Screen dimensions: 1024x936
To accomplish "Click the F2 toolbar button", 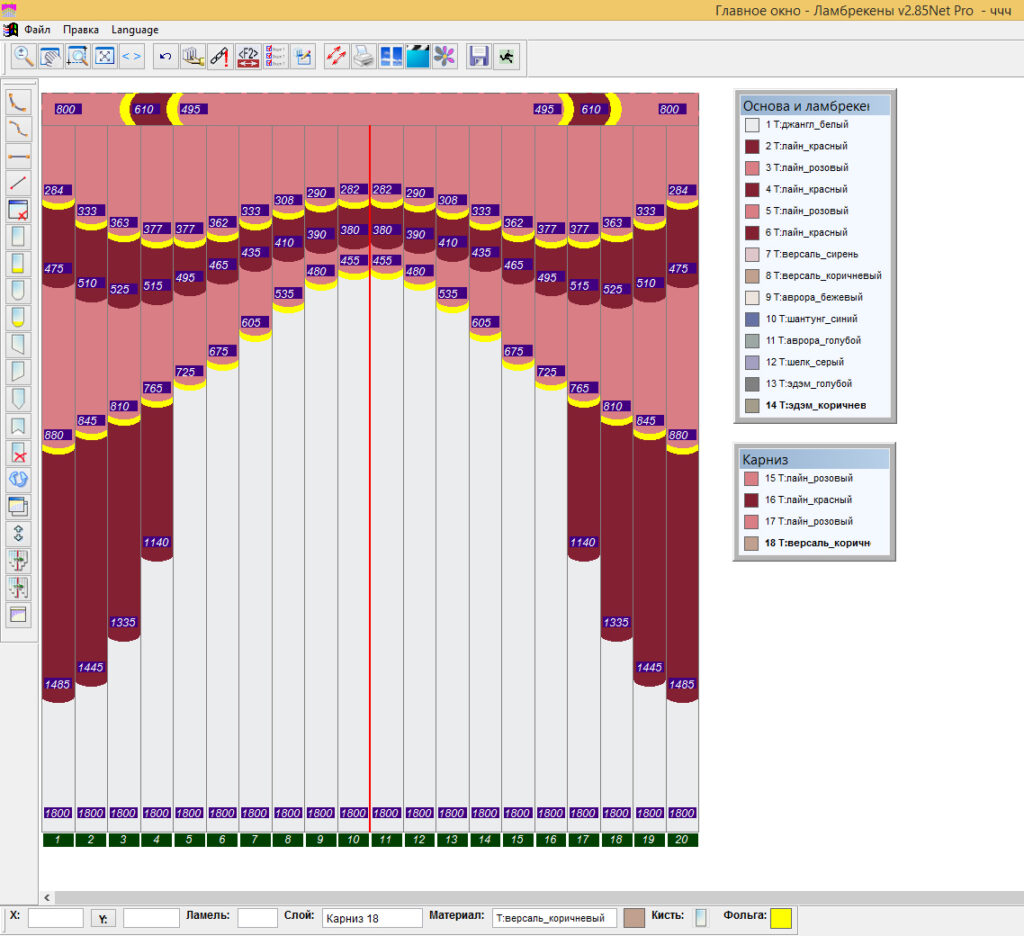I will [248, 57].
